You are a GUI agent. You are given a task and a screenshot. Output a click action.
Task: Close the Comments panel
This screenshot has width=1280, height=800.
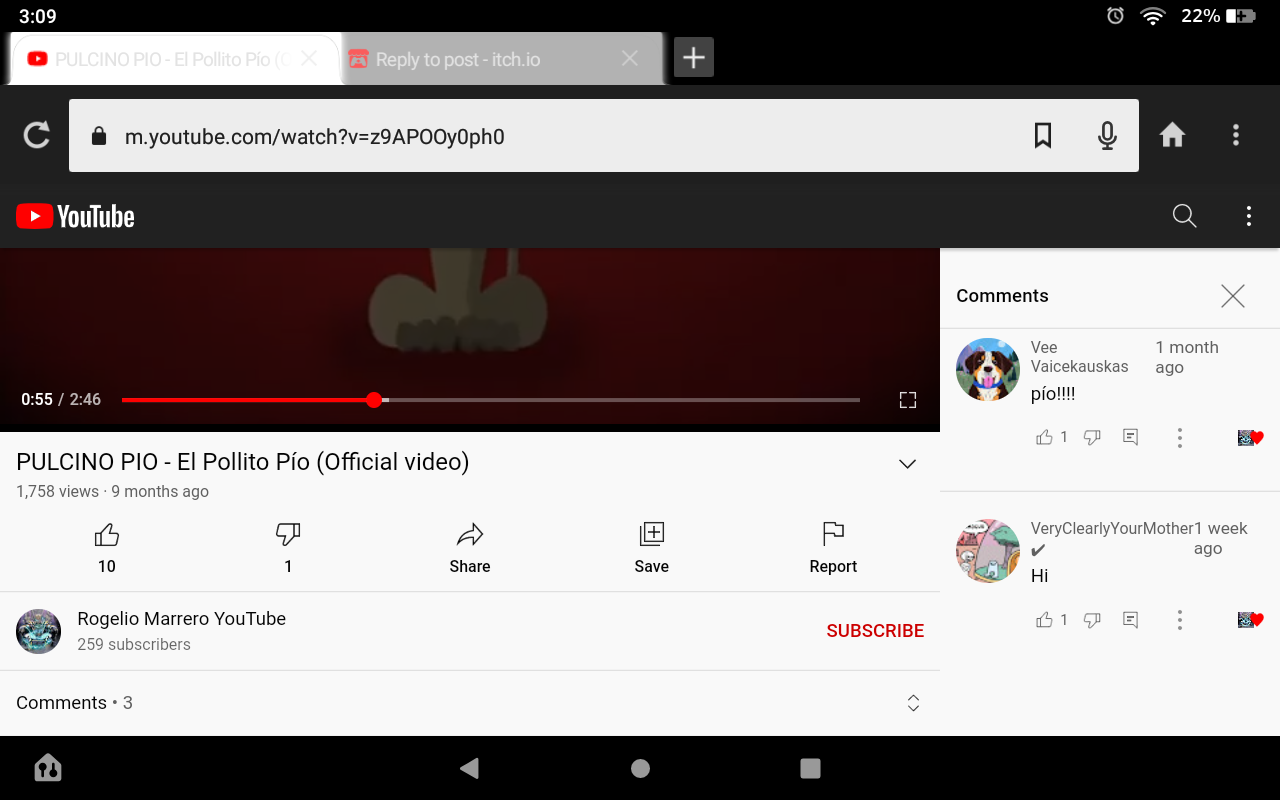click(x=1233, y=296)
